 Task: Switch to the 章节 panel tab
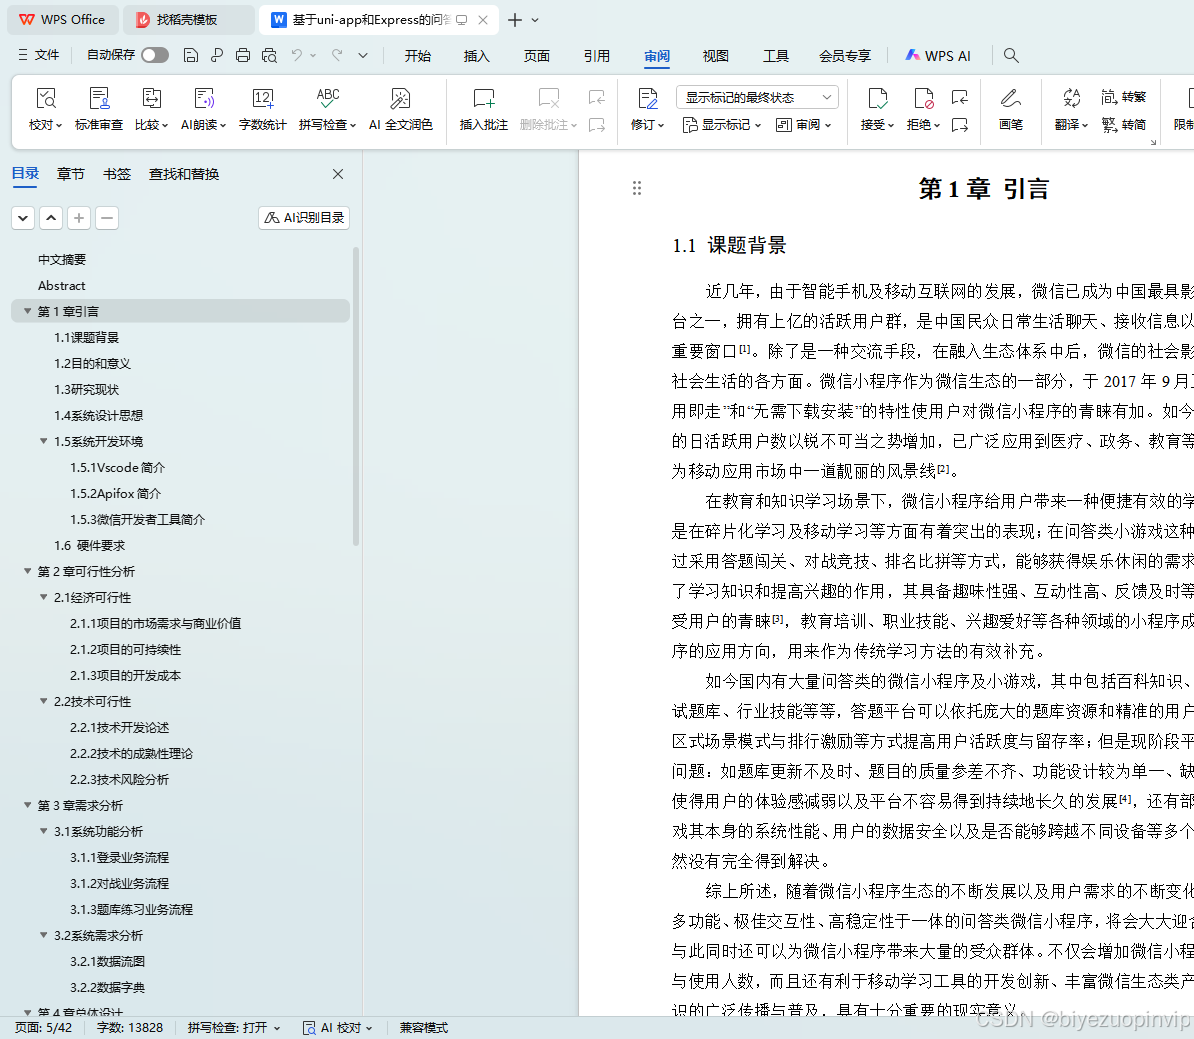[71, 174]
